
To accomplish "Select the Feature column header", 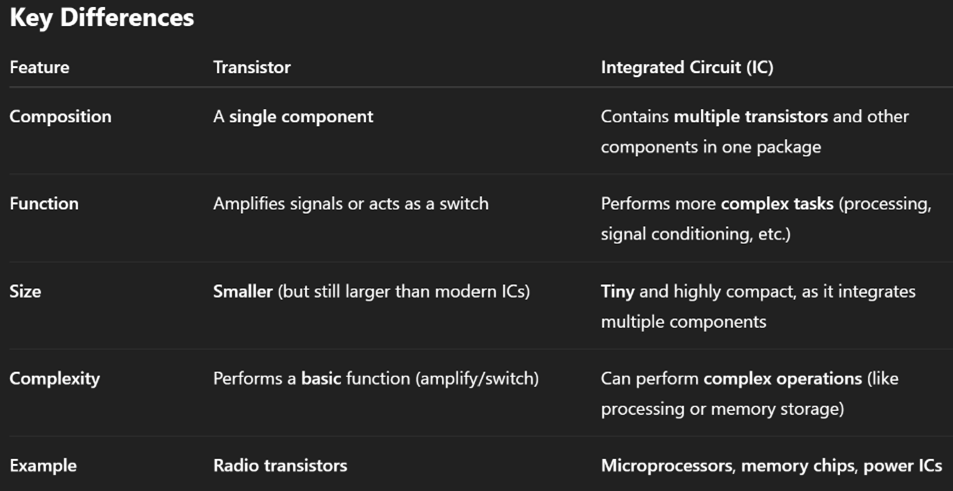I will 39,68.
